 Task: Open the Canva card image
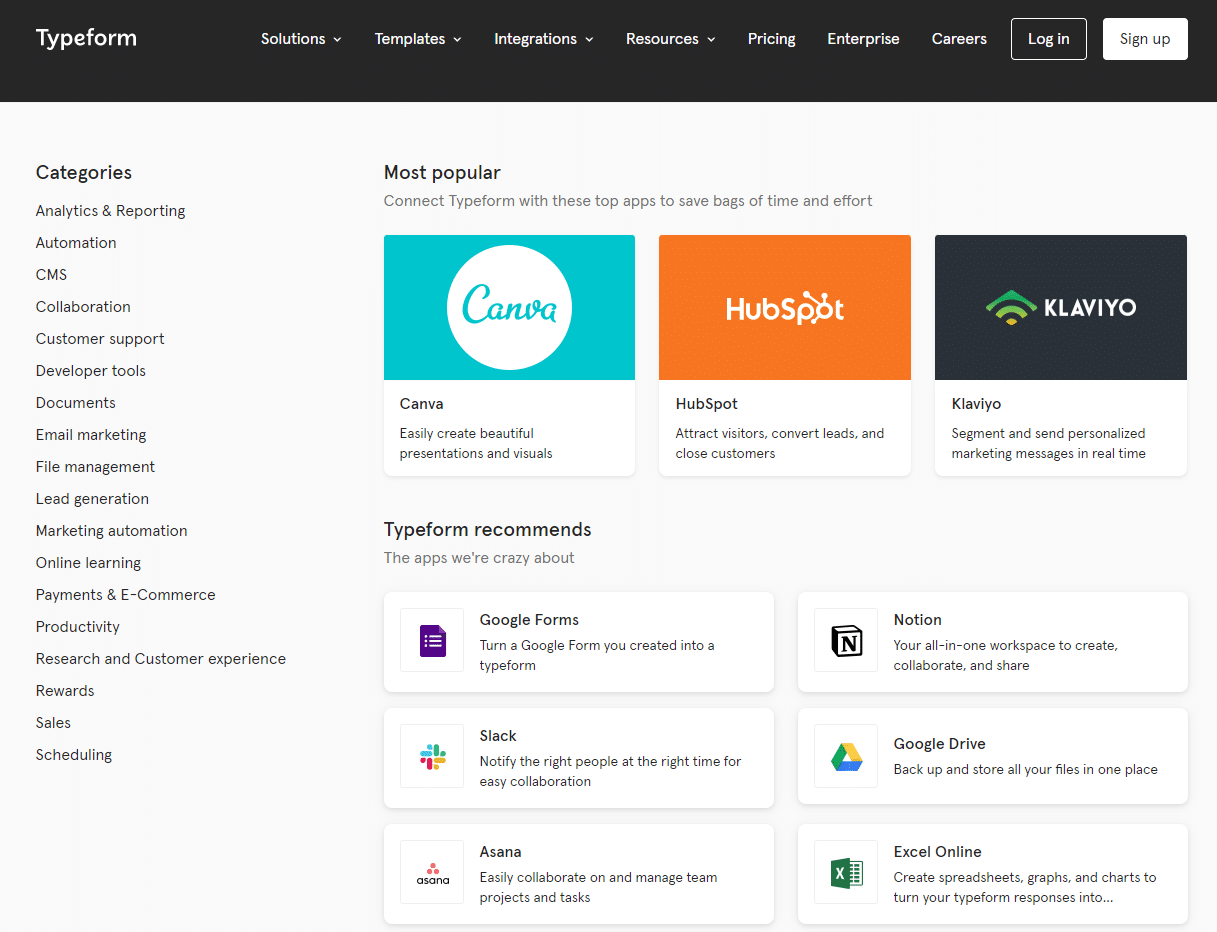[509, 307]
